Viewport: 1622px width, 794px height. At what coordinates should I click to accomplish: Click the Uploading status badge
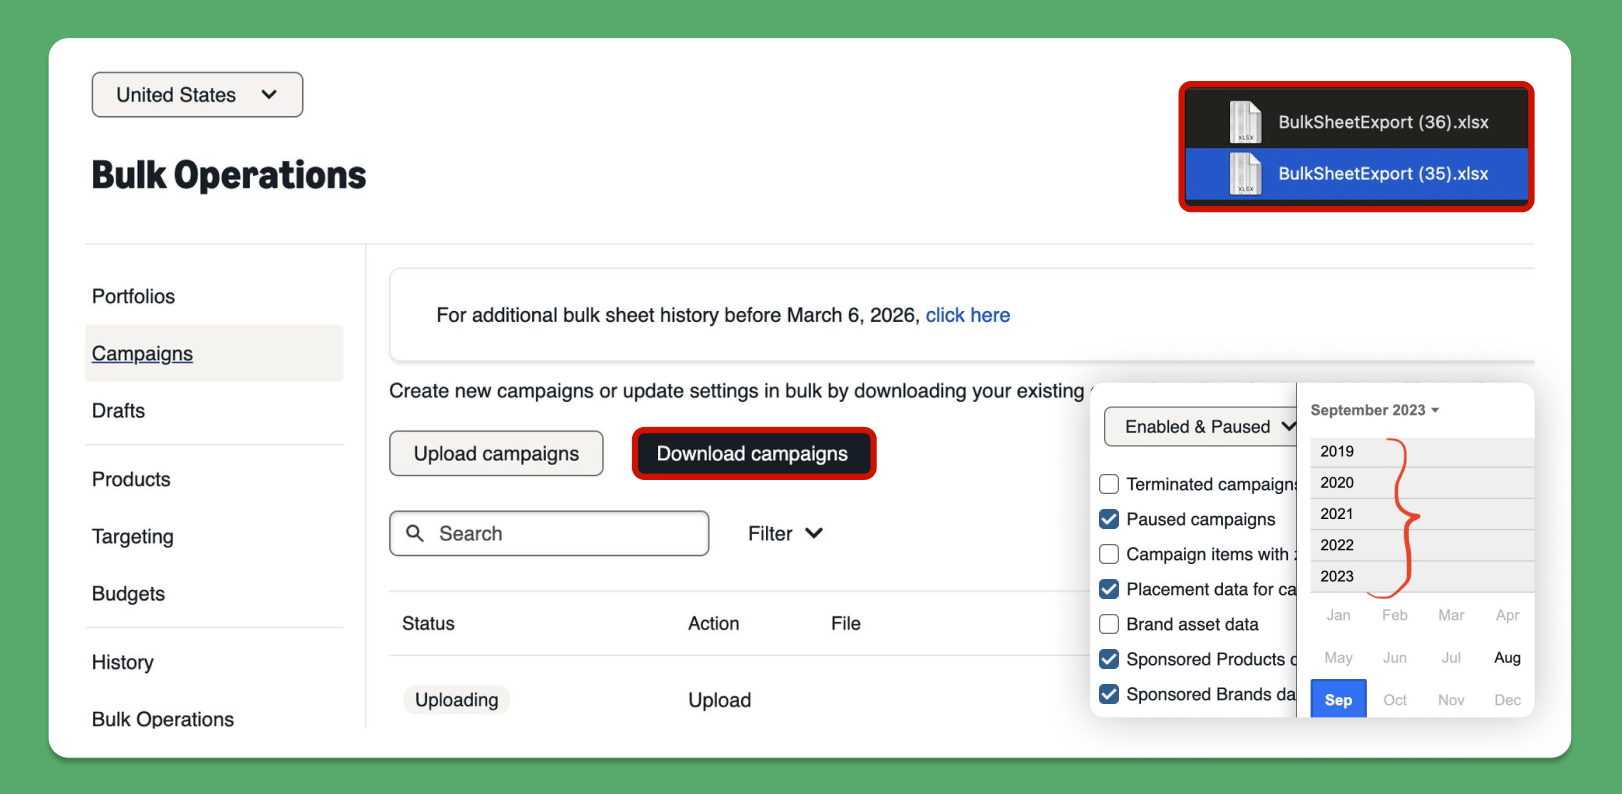tap(457, 700)
